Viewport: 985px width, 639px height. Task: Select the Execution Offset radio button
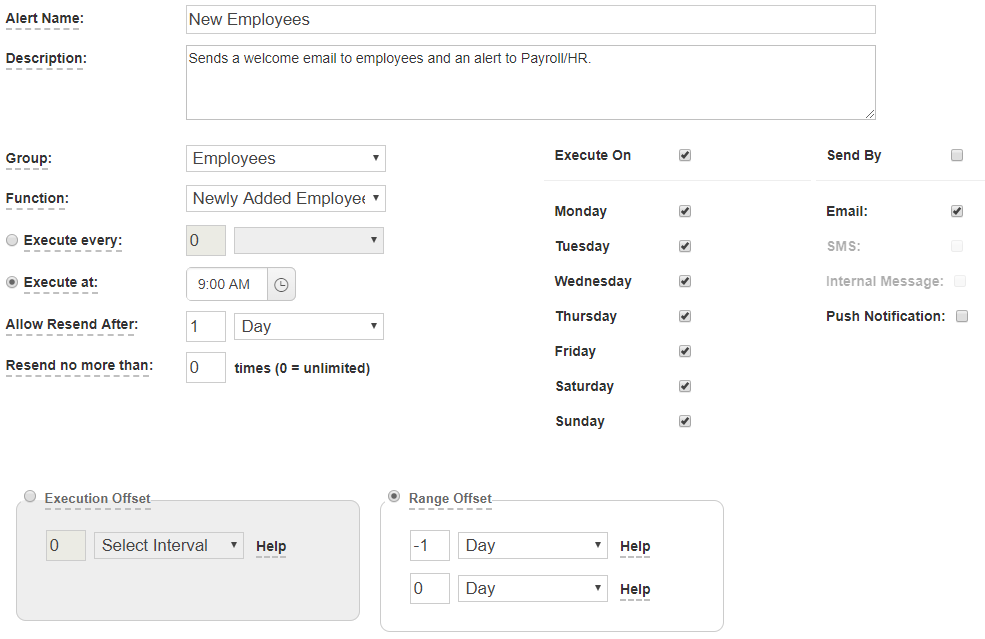pyautogui.click(x=30, y=496)
